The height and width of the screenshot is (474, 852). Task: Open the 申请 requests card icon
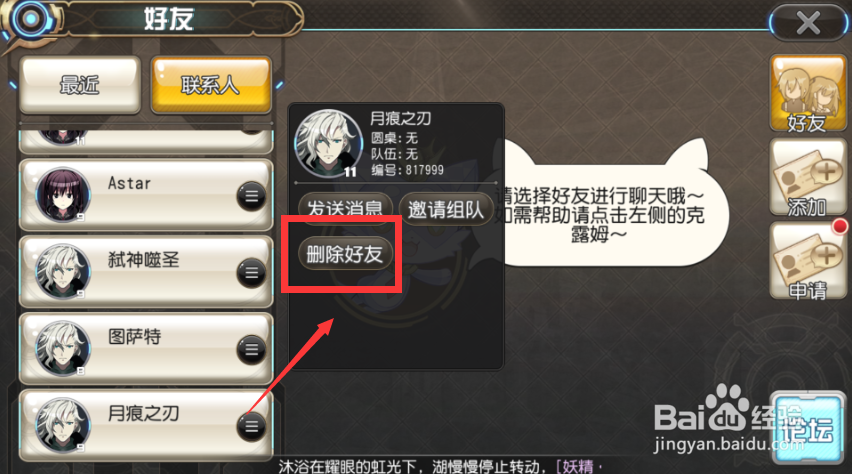pyautogui.click(x=808, y=261)
